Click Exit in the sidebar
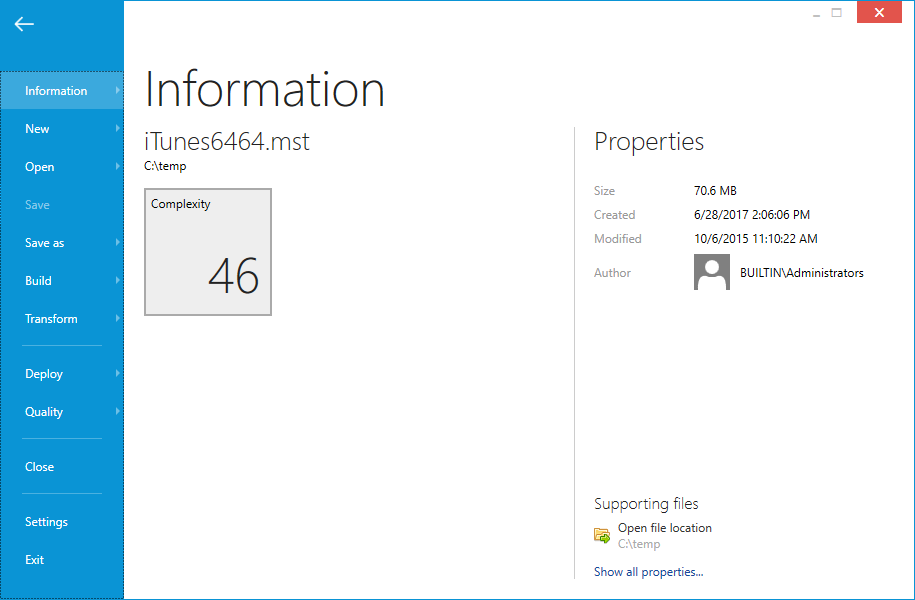This screenshot has height=600, width=915. pyautogui.click(x=35, y=560)
